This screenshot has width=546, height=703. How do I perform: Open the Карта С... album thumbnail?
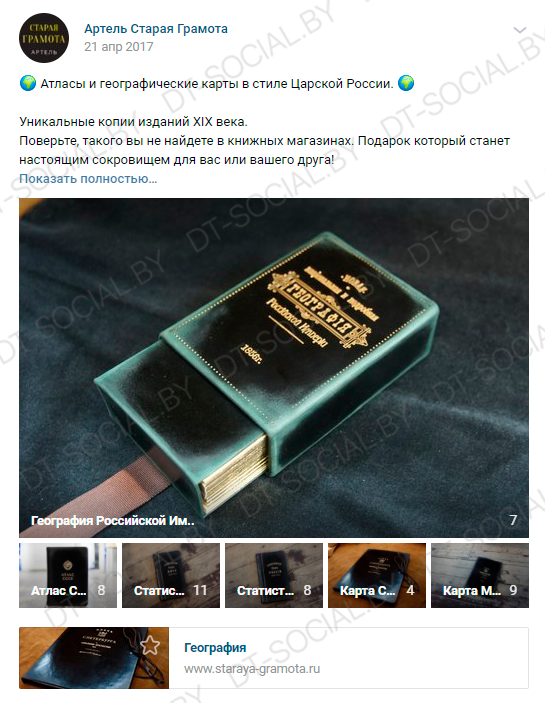377,575
